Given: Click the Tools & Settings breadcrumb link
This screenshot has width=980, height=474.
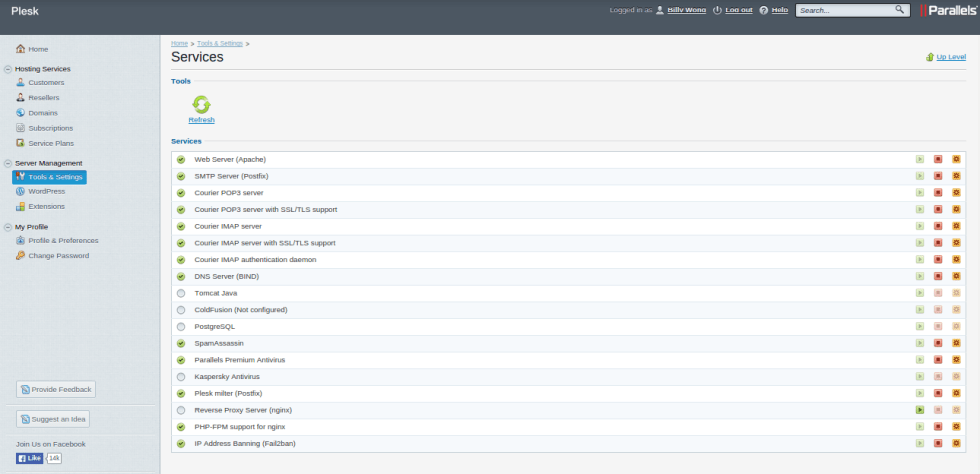Looking at the screenshot, I should [x=220, y=43].
